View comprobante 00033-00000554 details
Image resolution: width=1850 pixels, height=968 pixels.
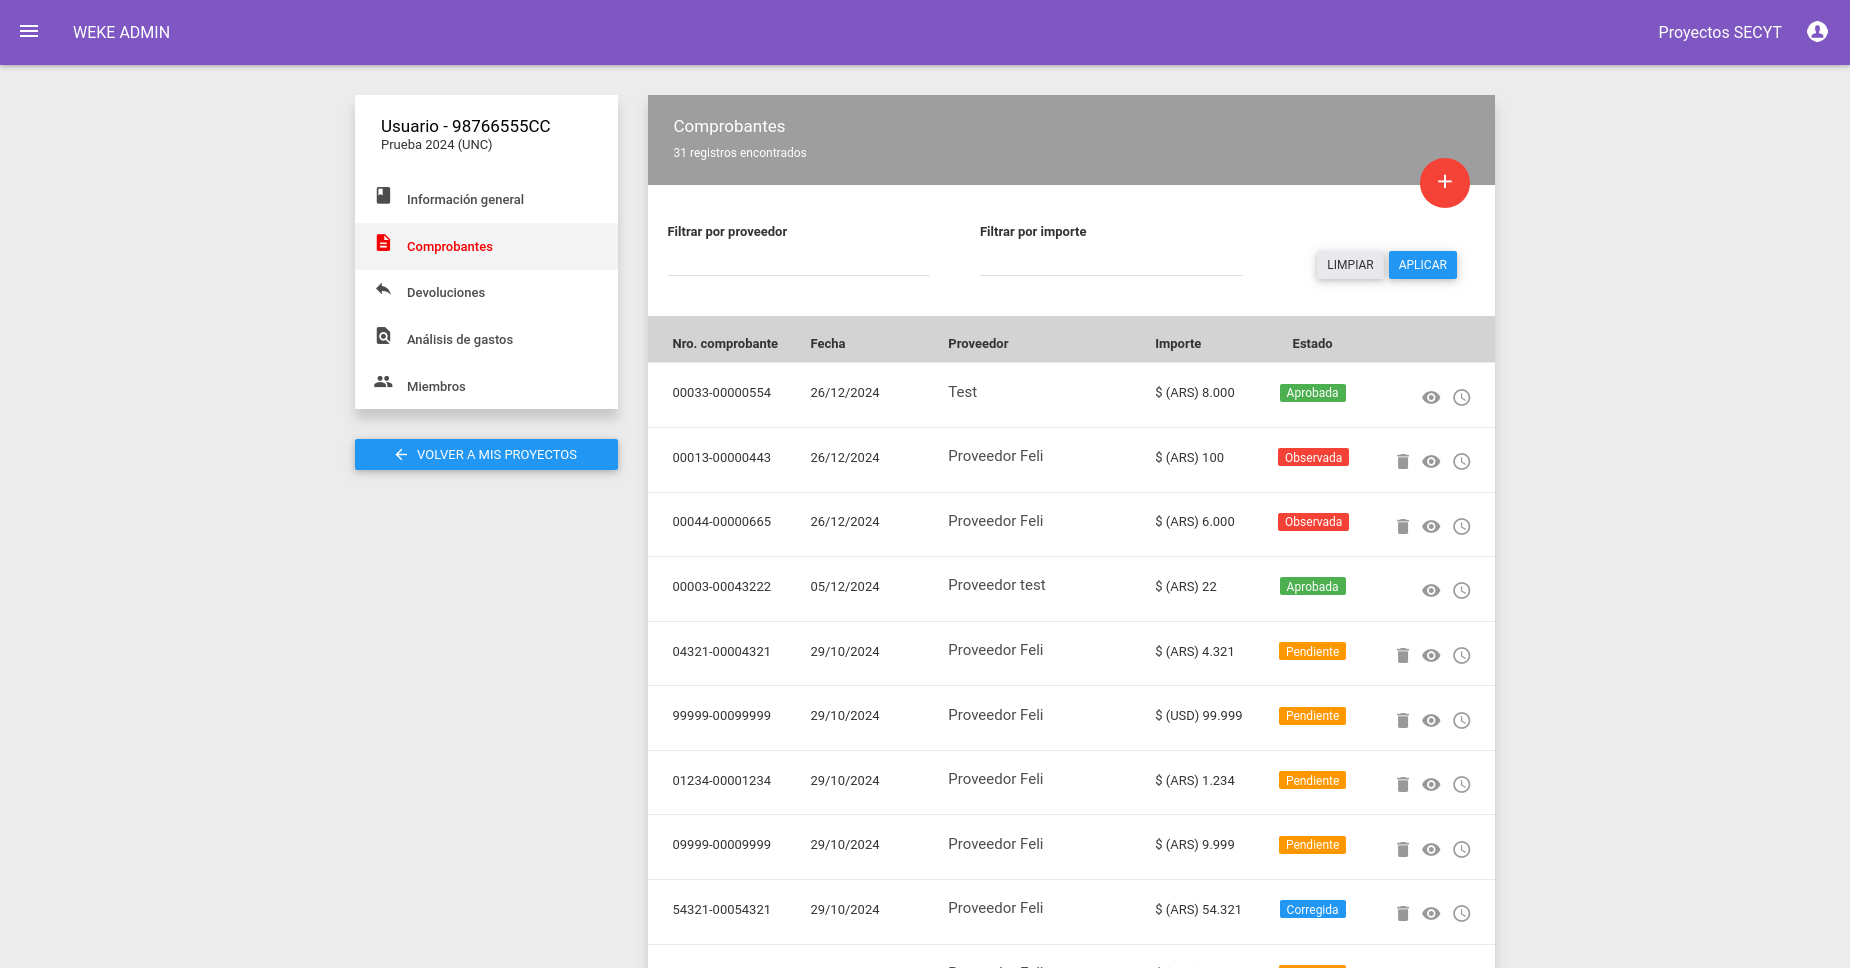point(1431,398)
